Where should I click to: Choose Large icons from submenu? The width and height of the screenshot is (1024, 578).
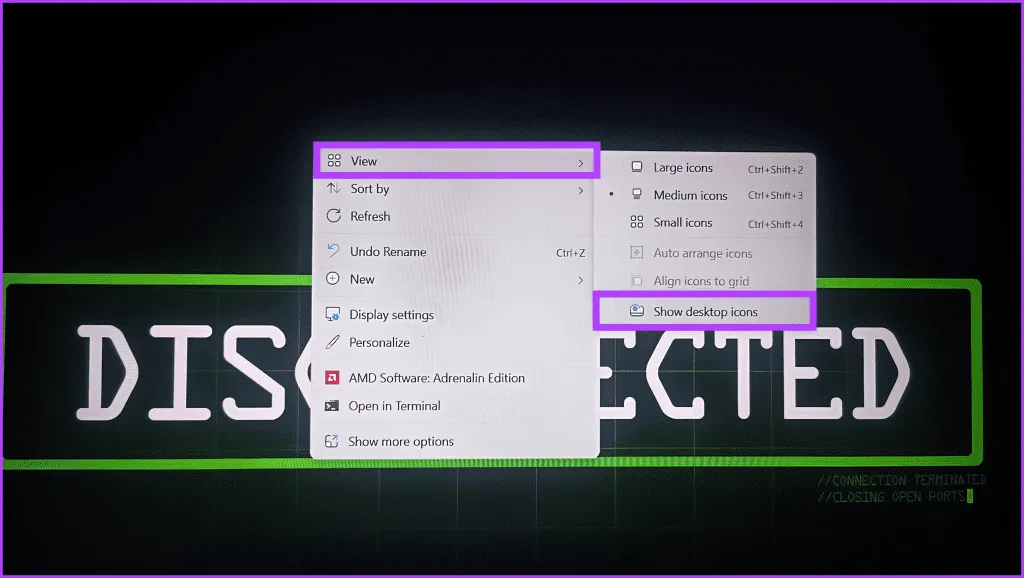click(683, 168)
